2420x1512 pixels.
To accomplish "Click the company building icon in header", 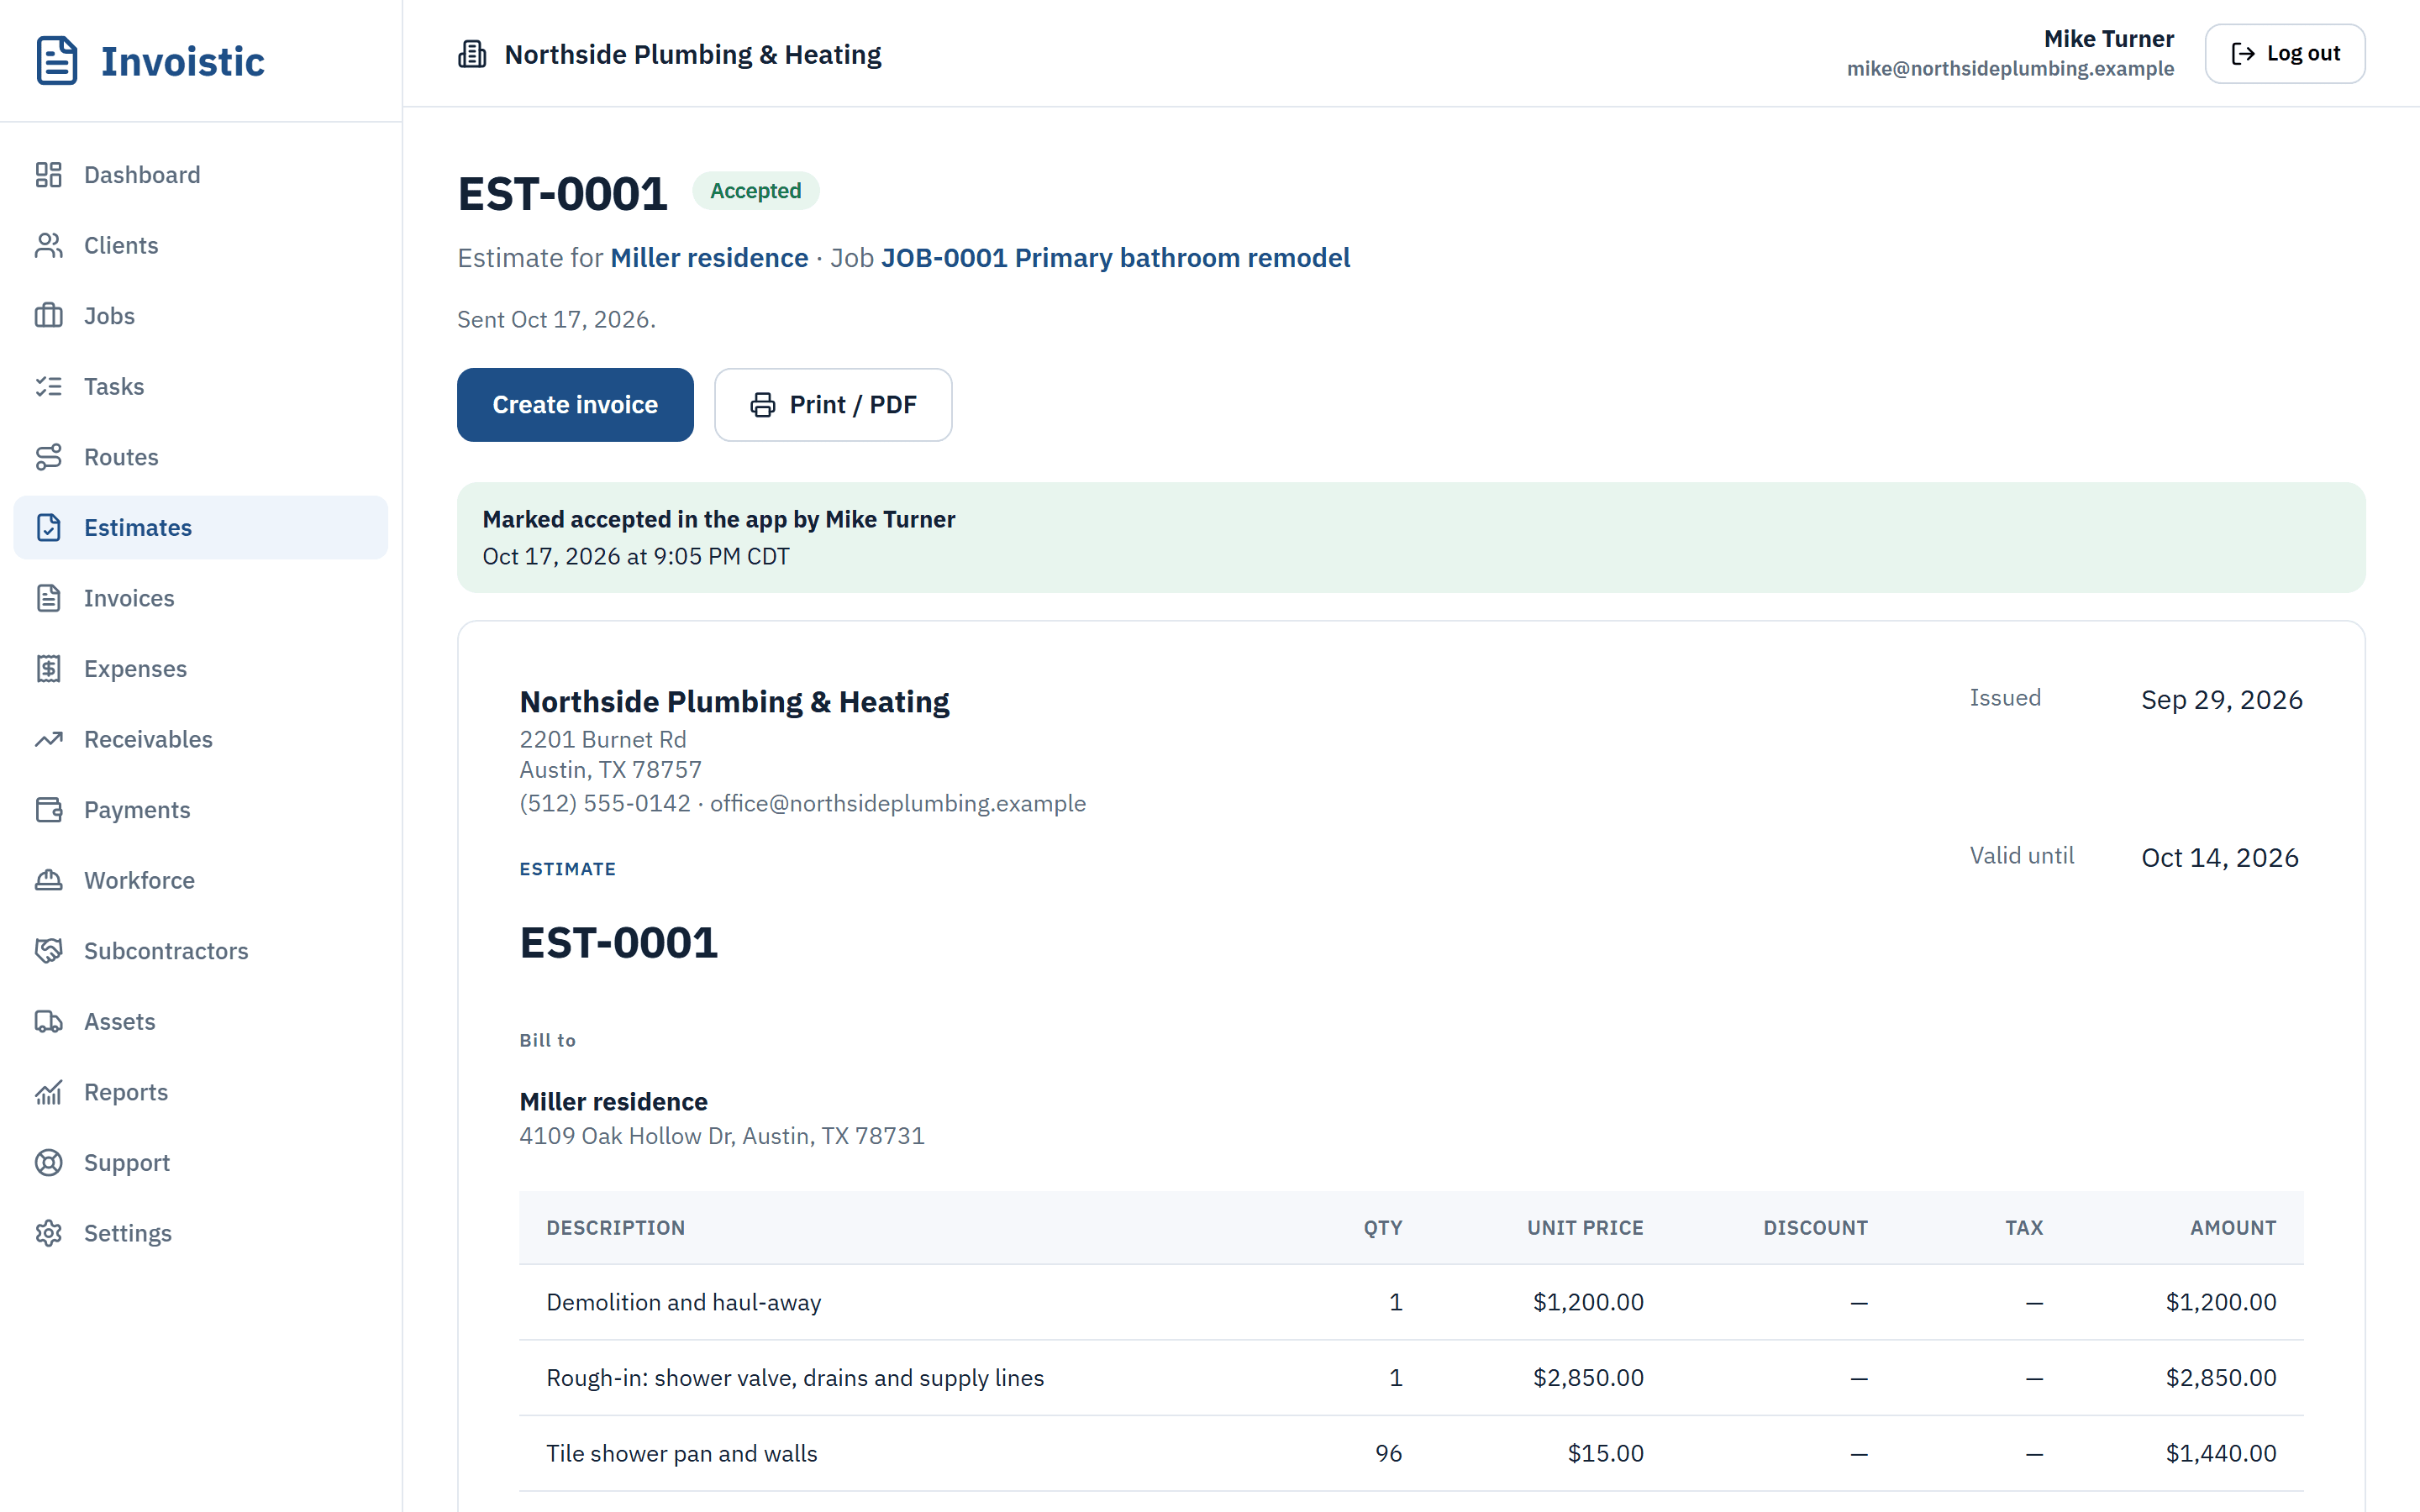I will coord(472,54).
